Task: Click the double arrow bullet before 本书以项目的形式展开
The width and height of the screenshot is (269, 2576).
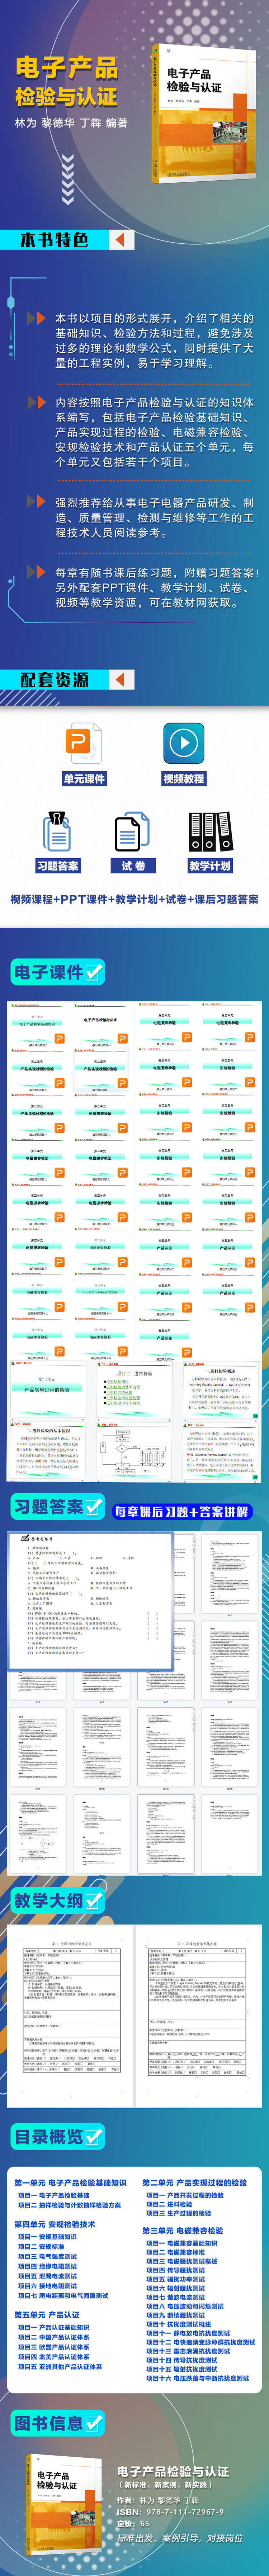Action: pos(36,318)
